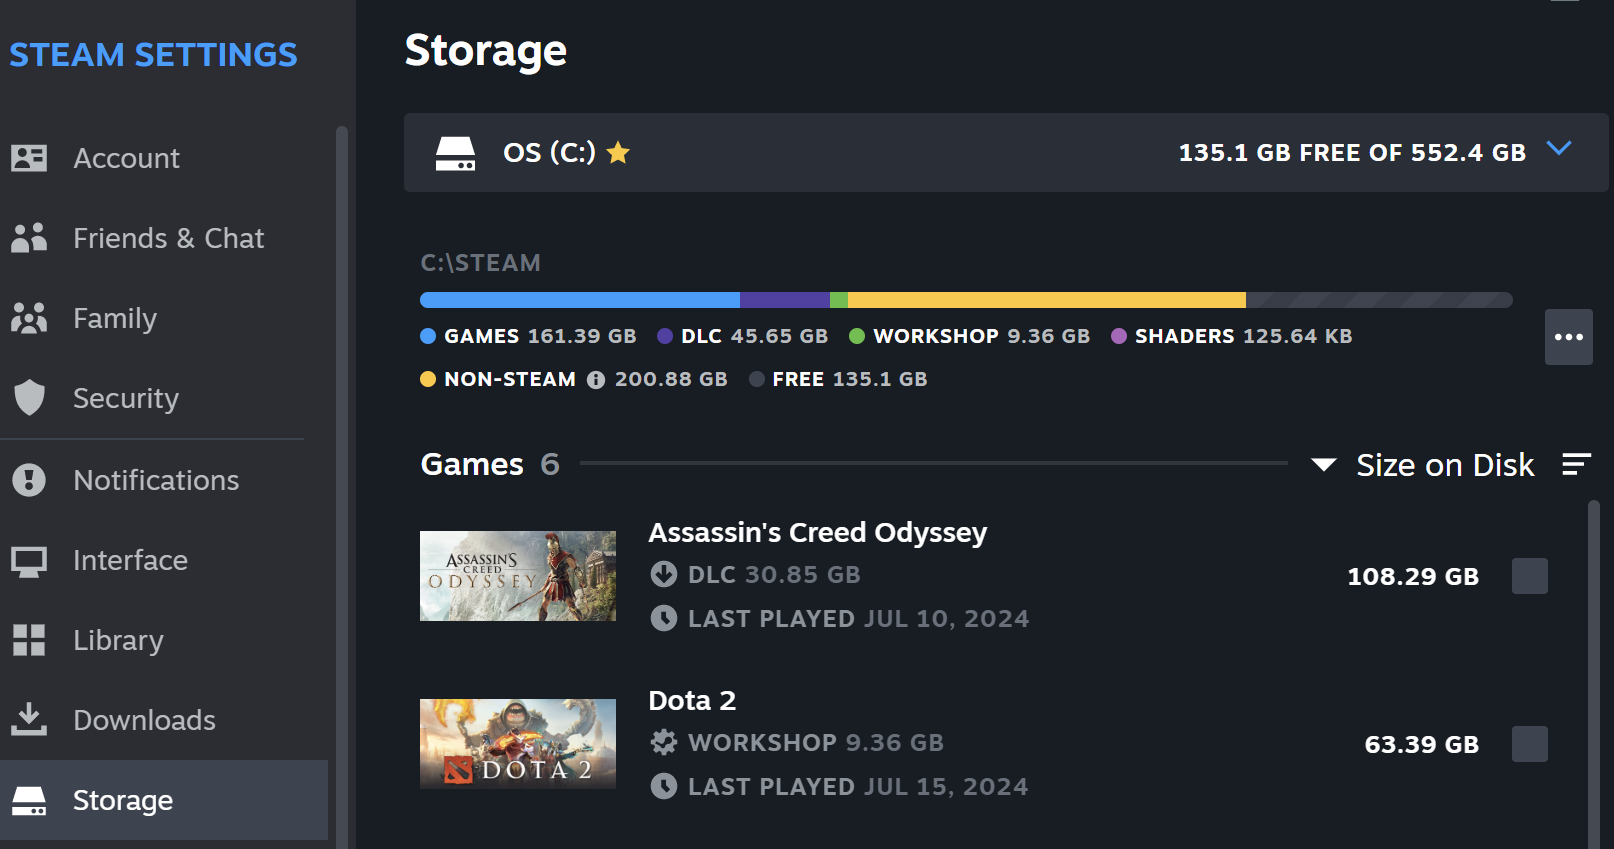Click the Assassin's Creed Odyssey title
Viewport: 1614px width, 849px height.
coord(818,532)
